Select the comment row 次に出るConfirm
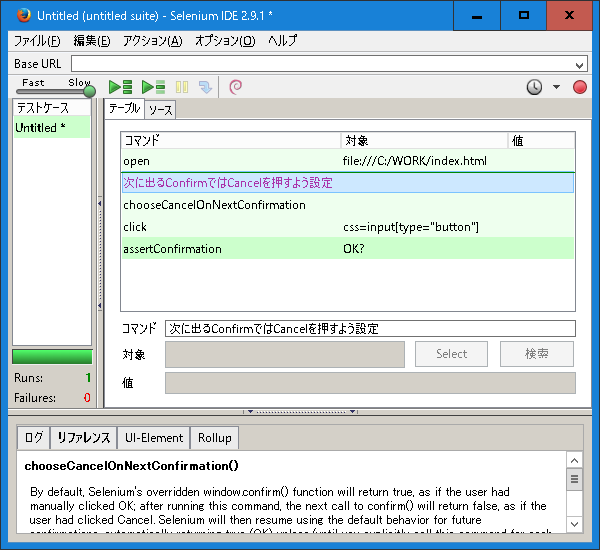 tap(348, 183)
